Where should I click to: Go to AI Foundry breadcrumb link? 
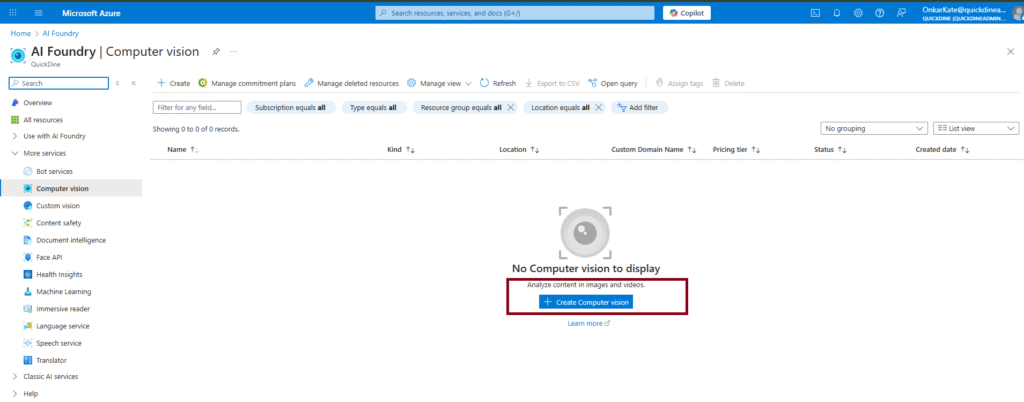click(61, 33)
